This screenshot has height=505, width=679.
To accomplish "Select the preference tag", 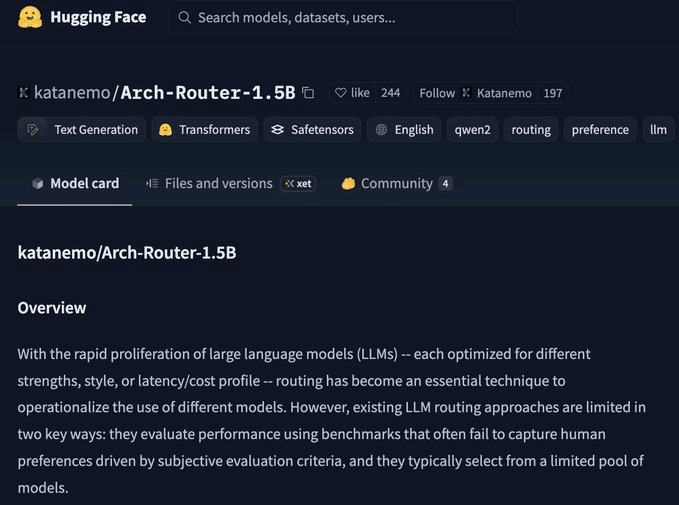I will click(600, 129).
